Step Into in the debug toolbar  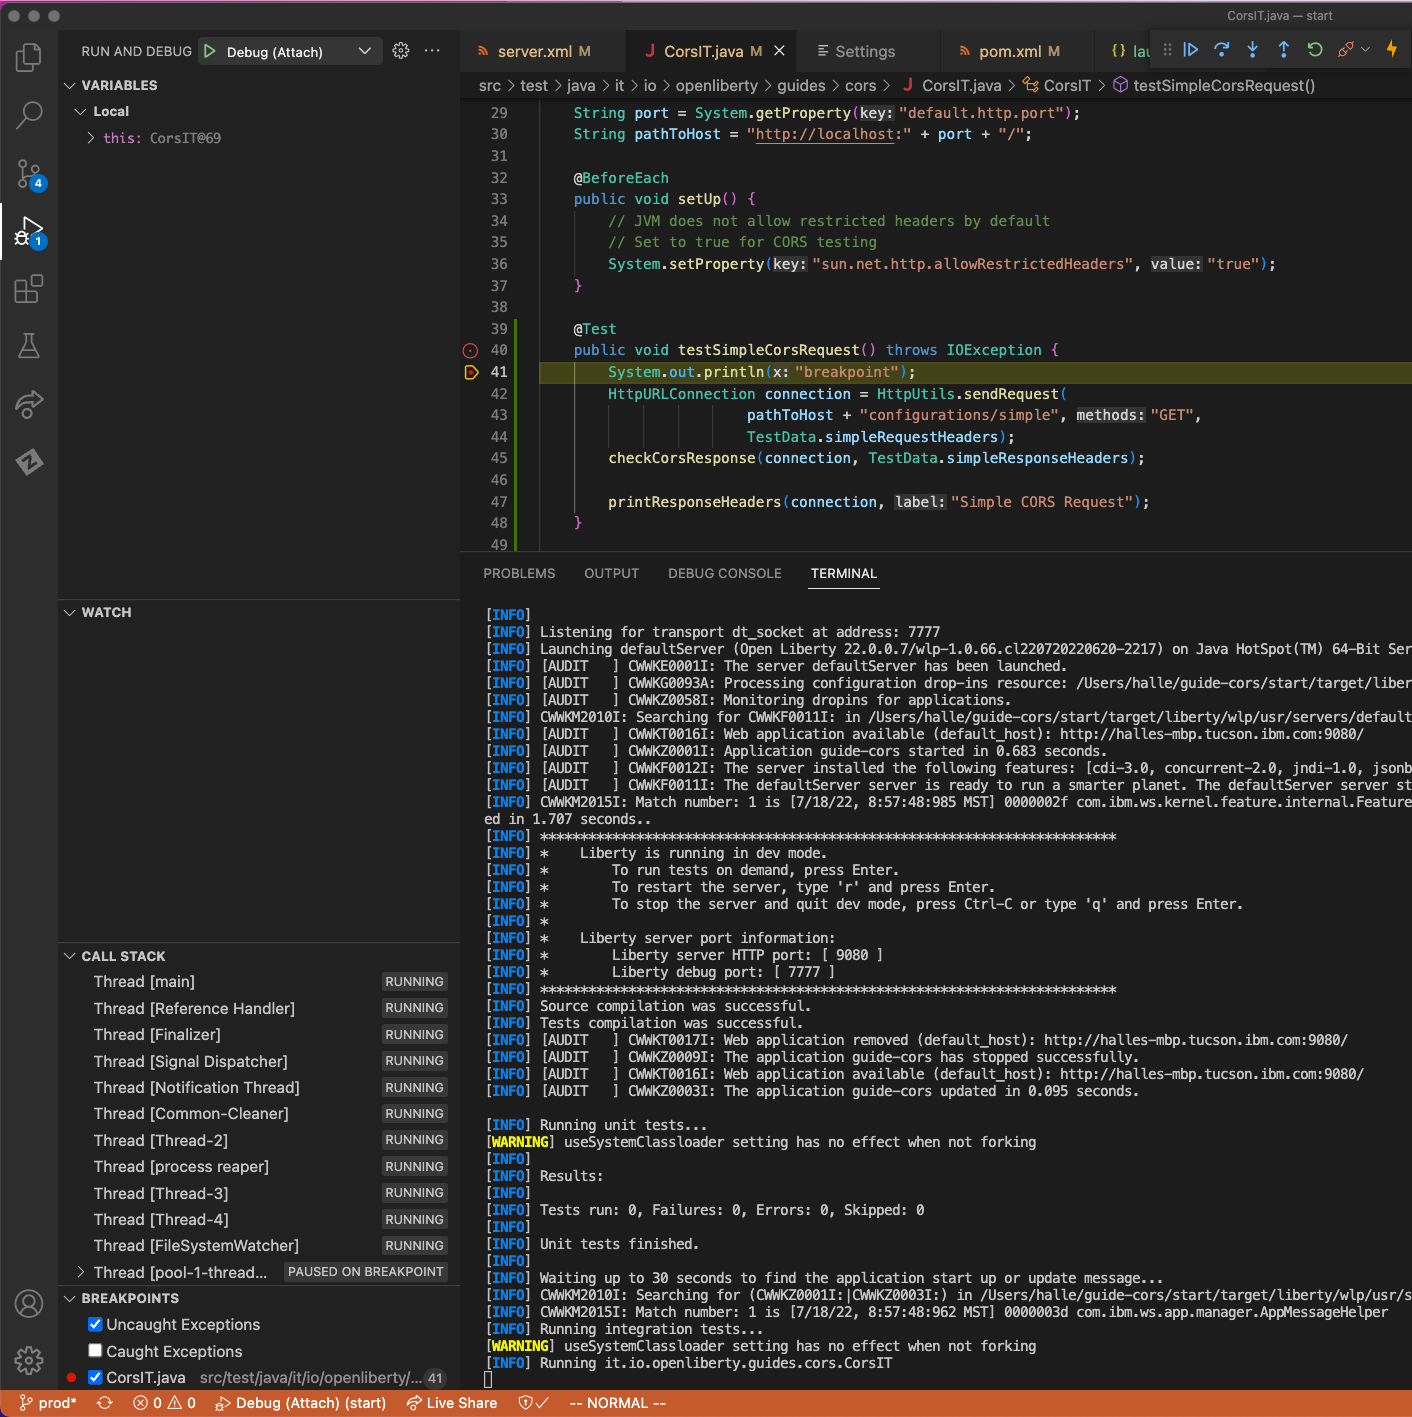[1252, 48]
